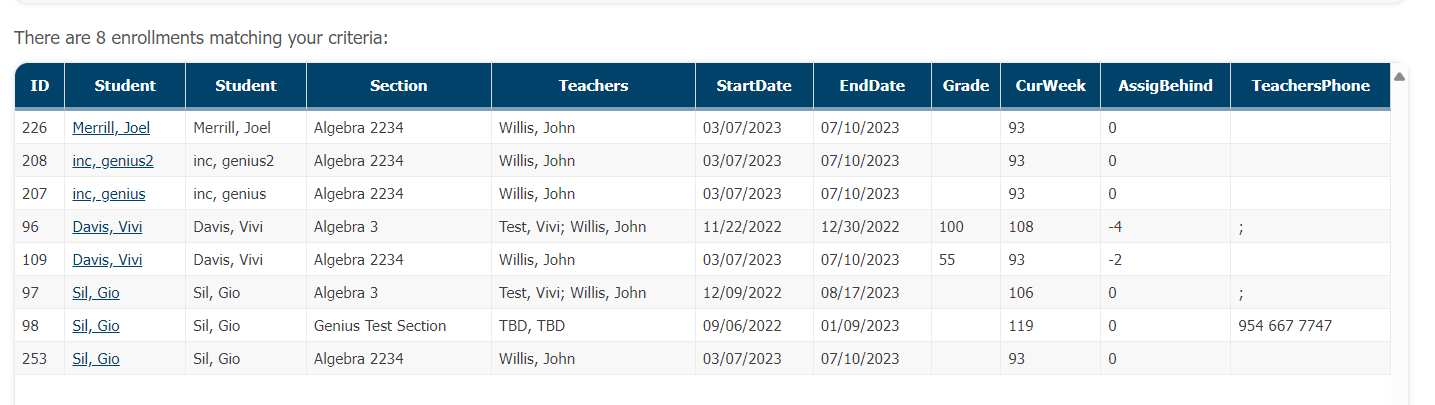Sort by the Teachers column header
The width and height of the screenshot is (1435, 405).
593,86
